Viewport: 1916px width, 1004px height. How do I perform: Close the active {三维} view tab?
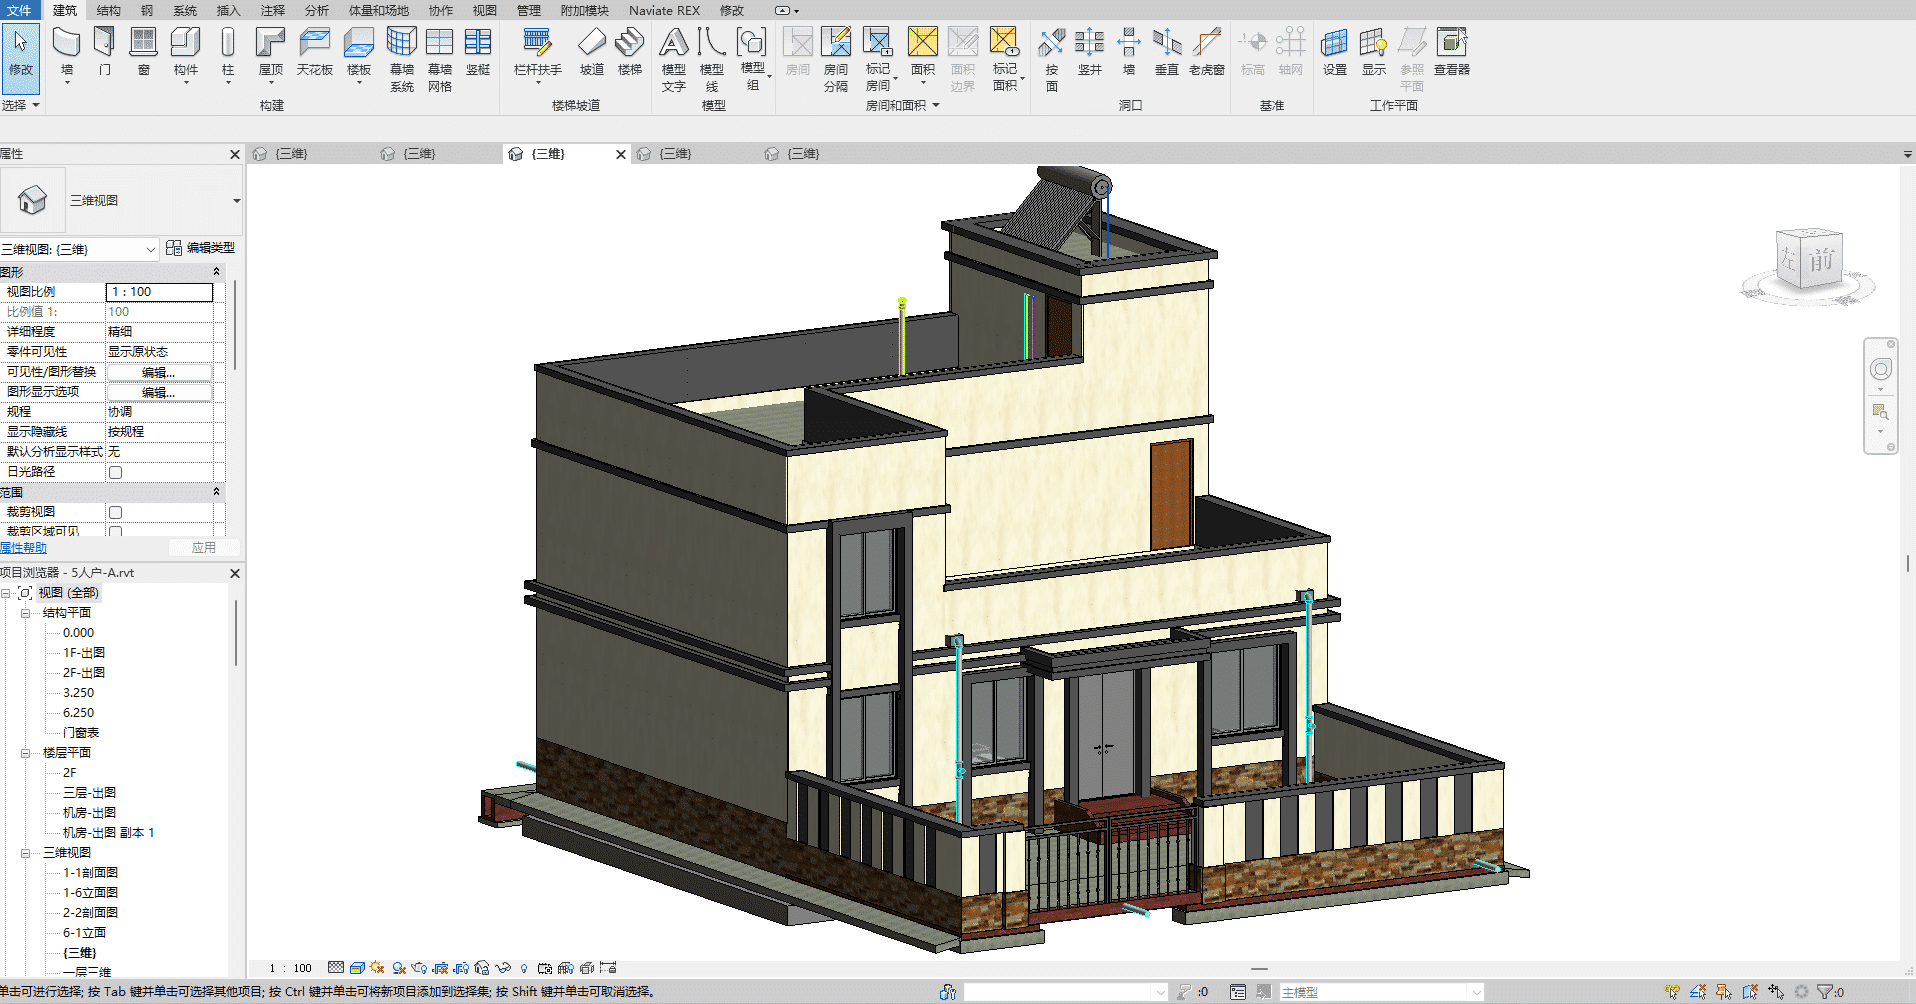click(621, 154)
